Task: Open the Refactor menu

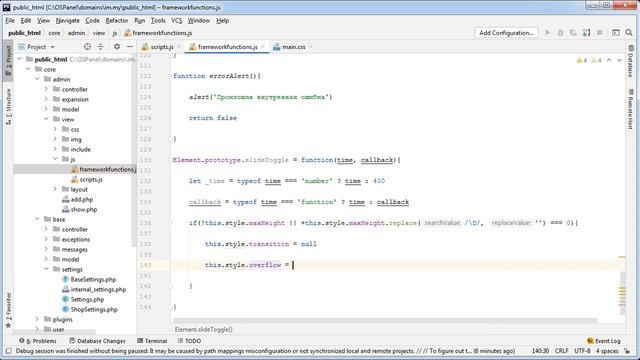Action: pyautogui.click(x=117, y=20)
